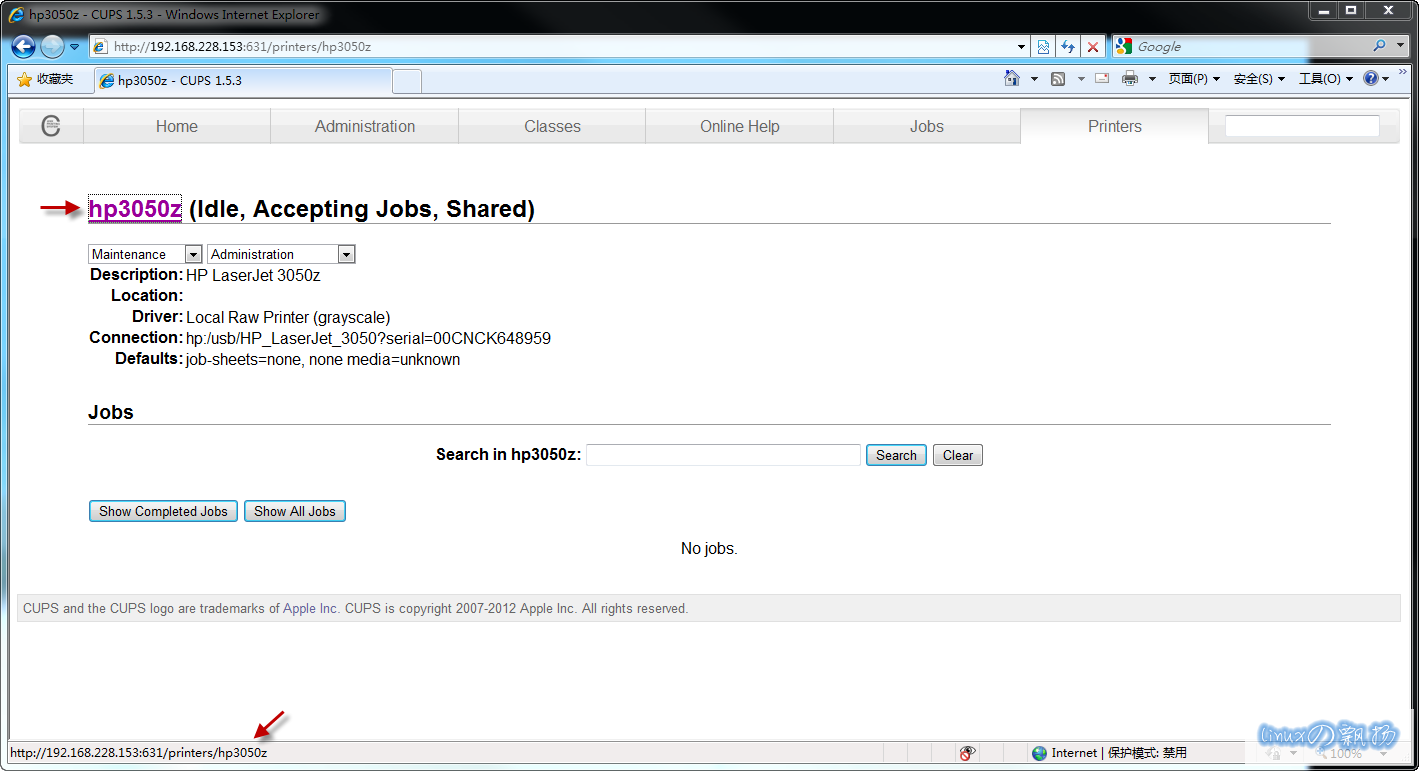
Task: Open the 工具(O) menu
Action: pos(1325,79)
